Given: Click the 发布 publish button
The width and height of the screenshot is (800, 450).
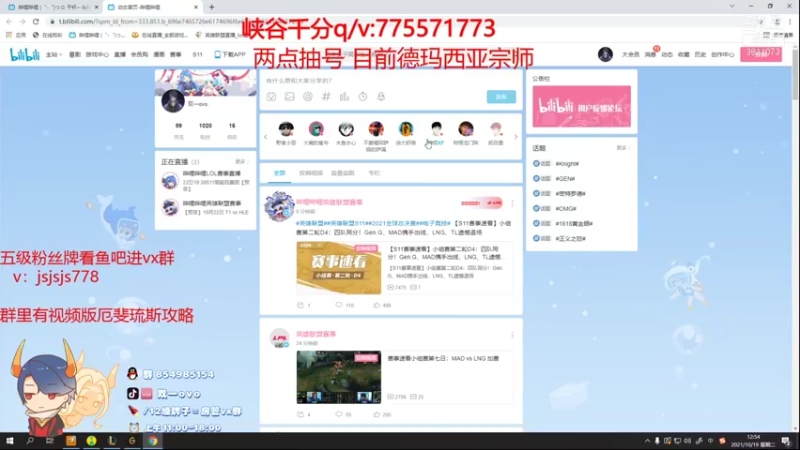Looking at the screenshot, I should pyautogui.click(x=501, y=97).
